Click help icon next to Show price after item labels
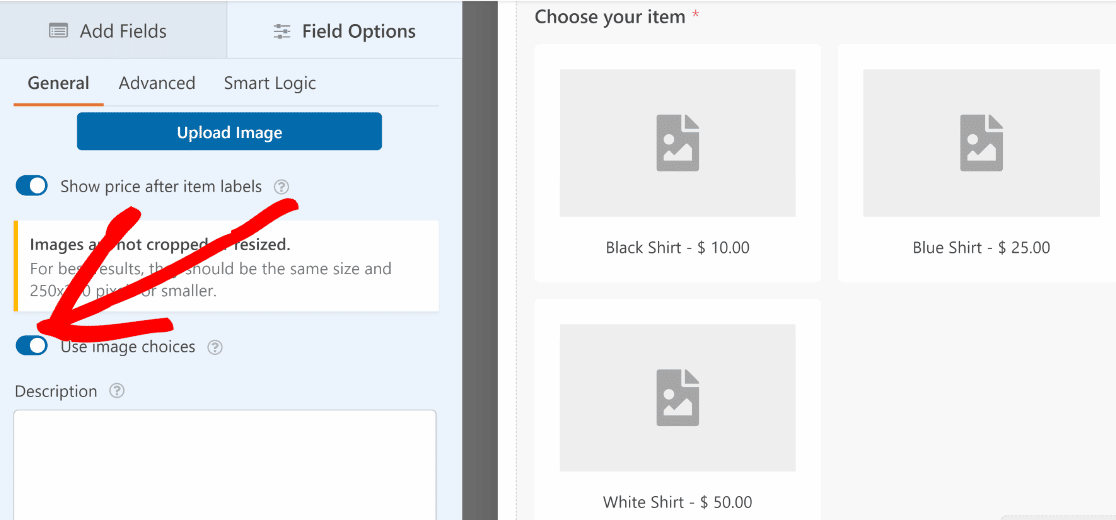The width and height of the screenshot is (1116, 520). pos(282,187)
